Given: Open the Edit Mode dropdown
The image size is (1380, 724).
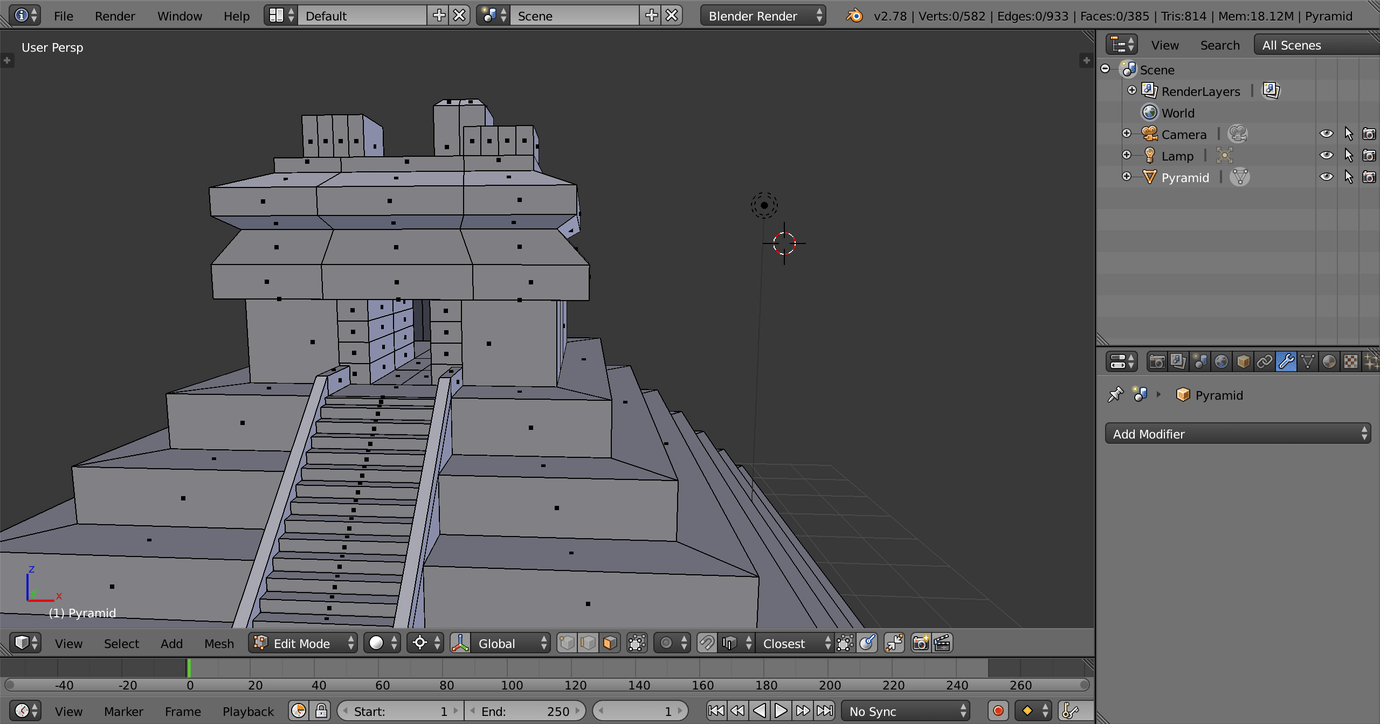Looking at the screenshot, I should point(304,643).
